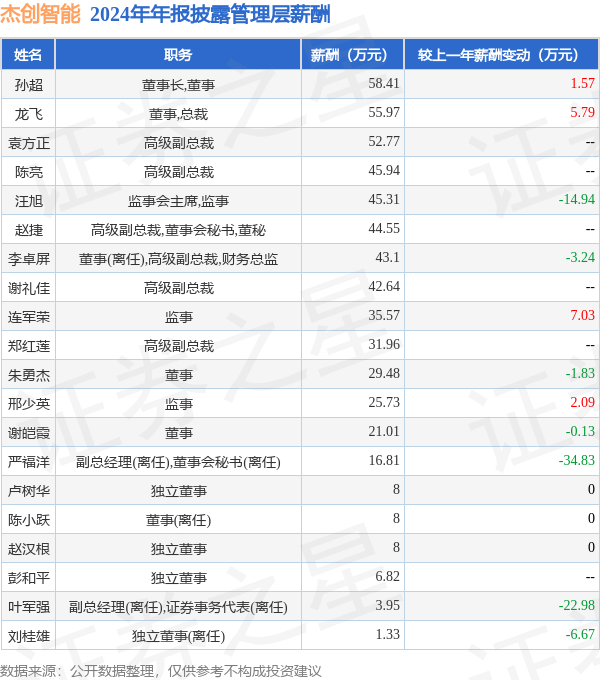This screenshot has width=600, height=680.
Task: Click the green change value -22.98
Action: coord(577,606)
